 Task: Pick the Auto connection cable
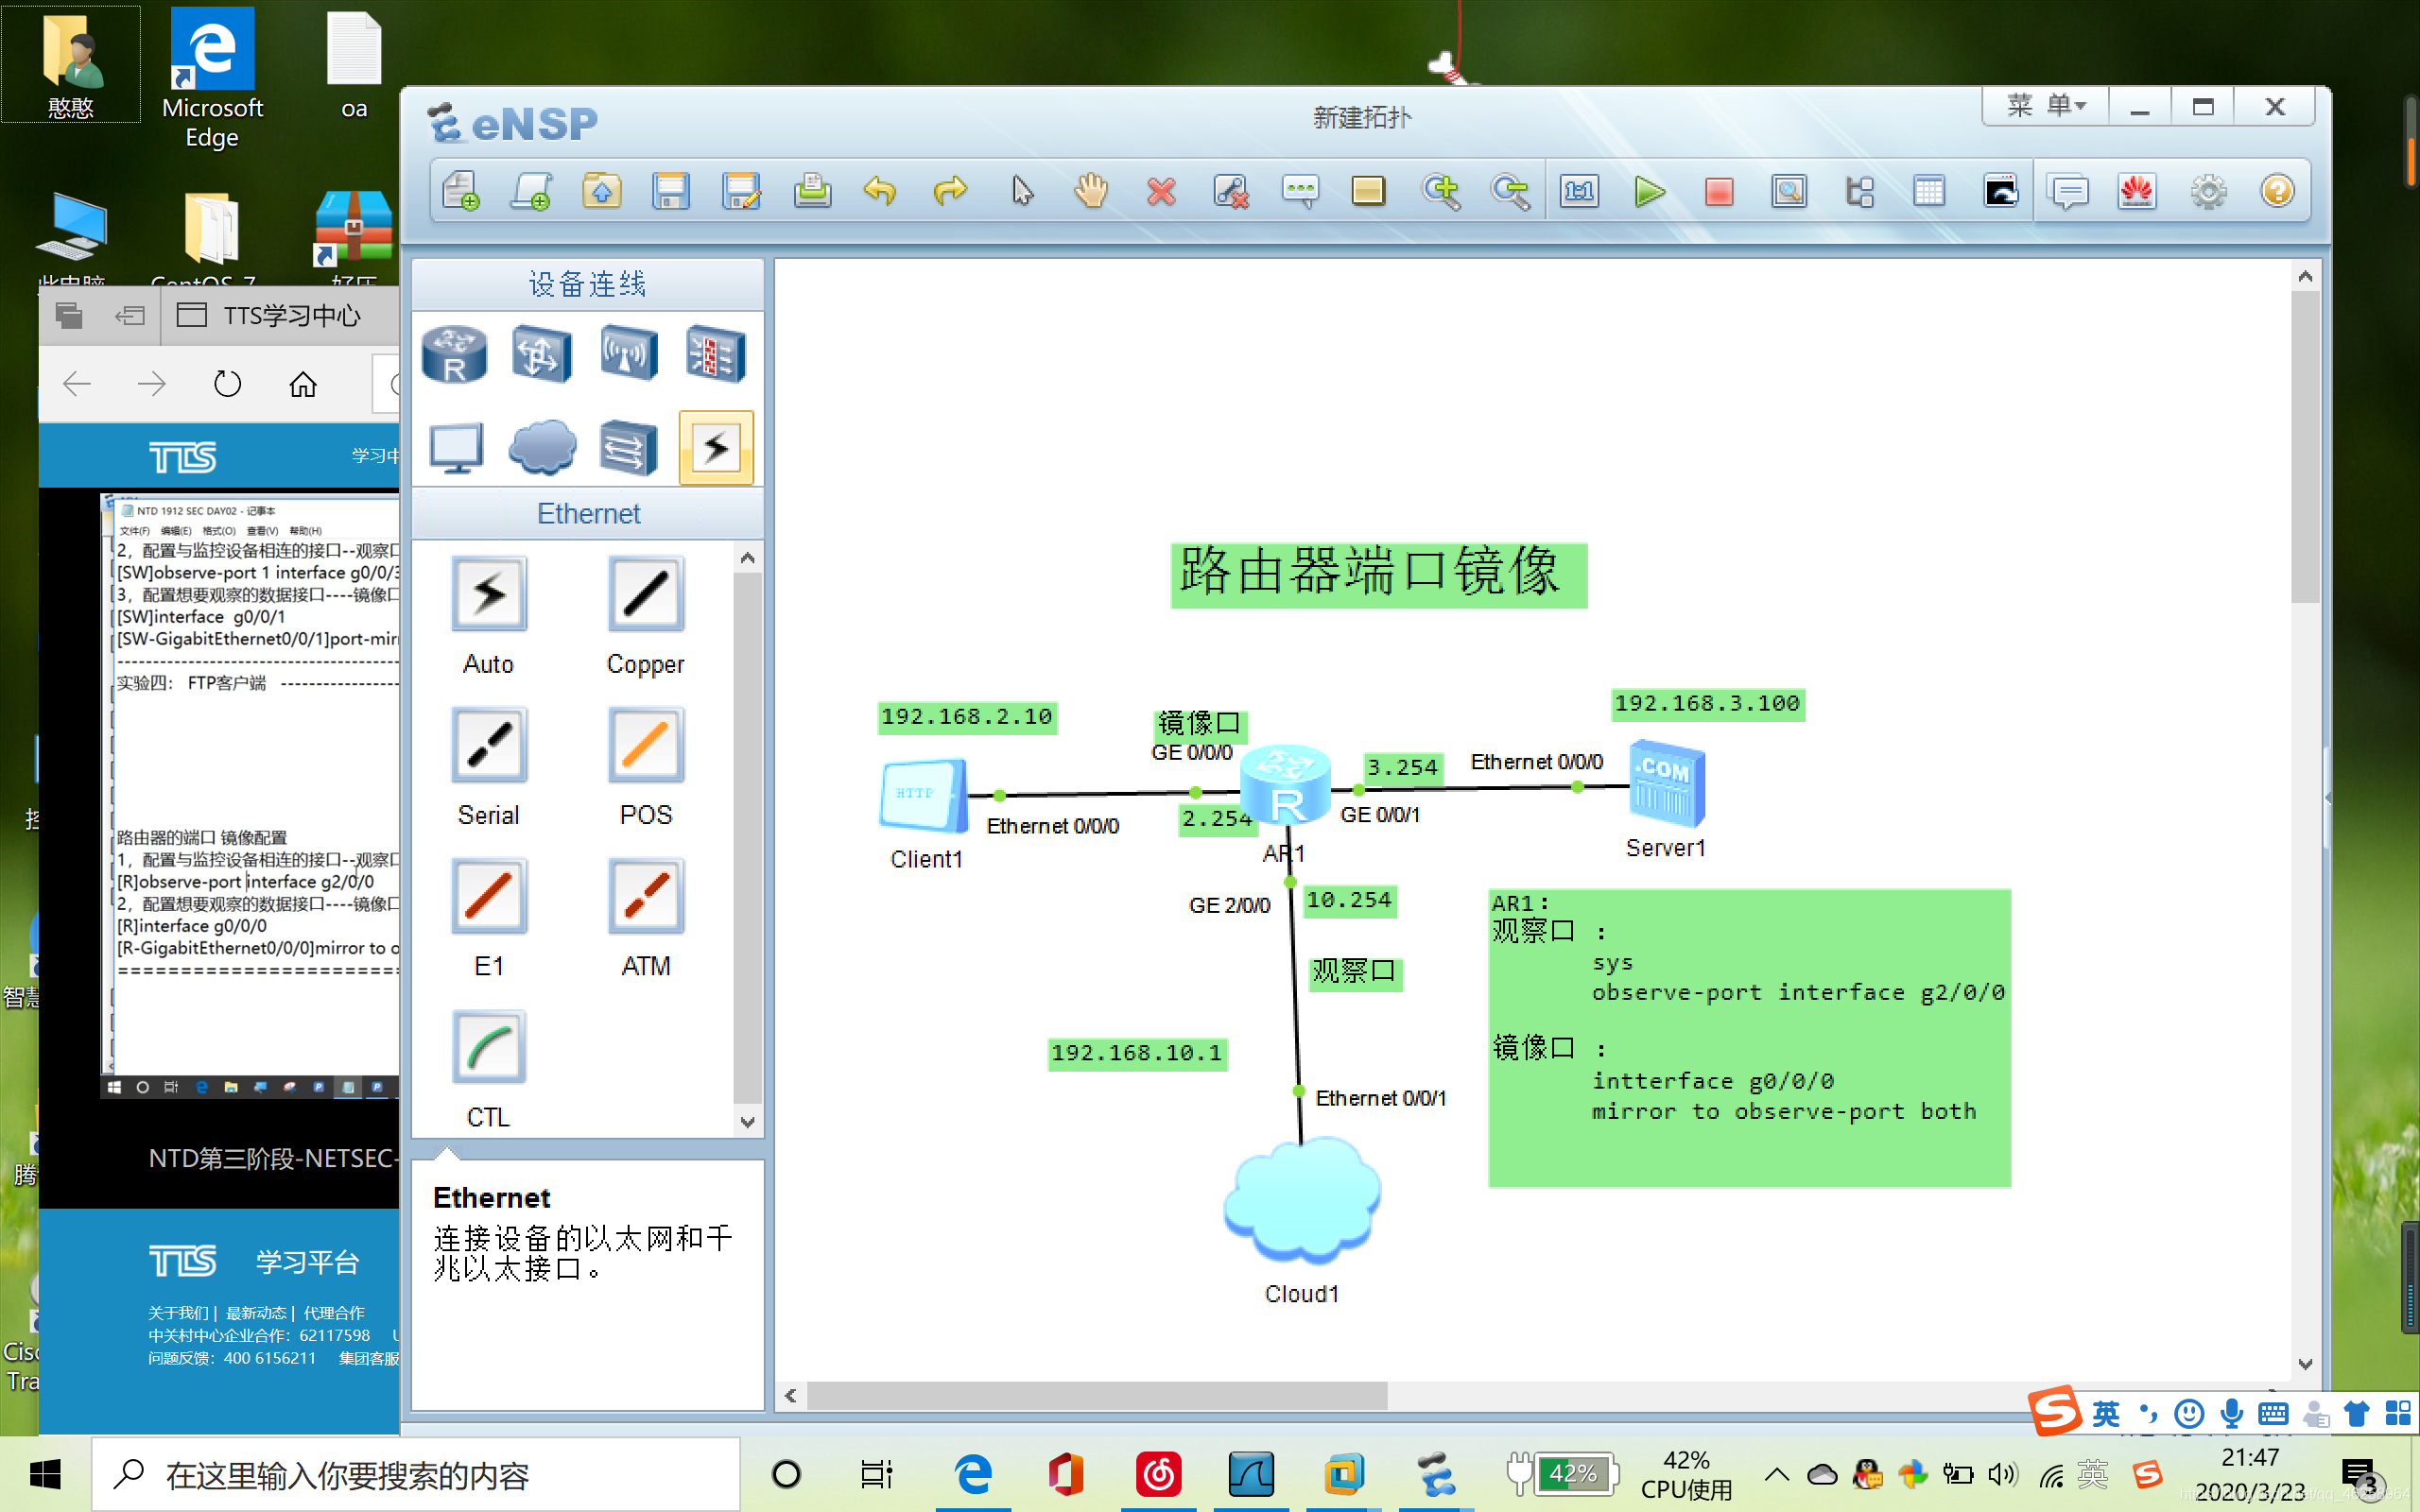coord(488,596)
